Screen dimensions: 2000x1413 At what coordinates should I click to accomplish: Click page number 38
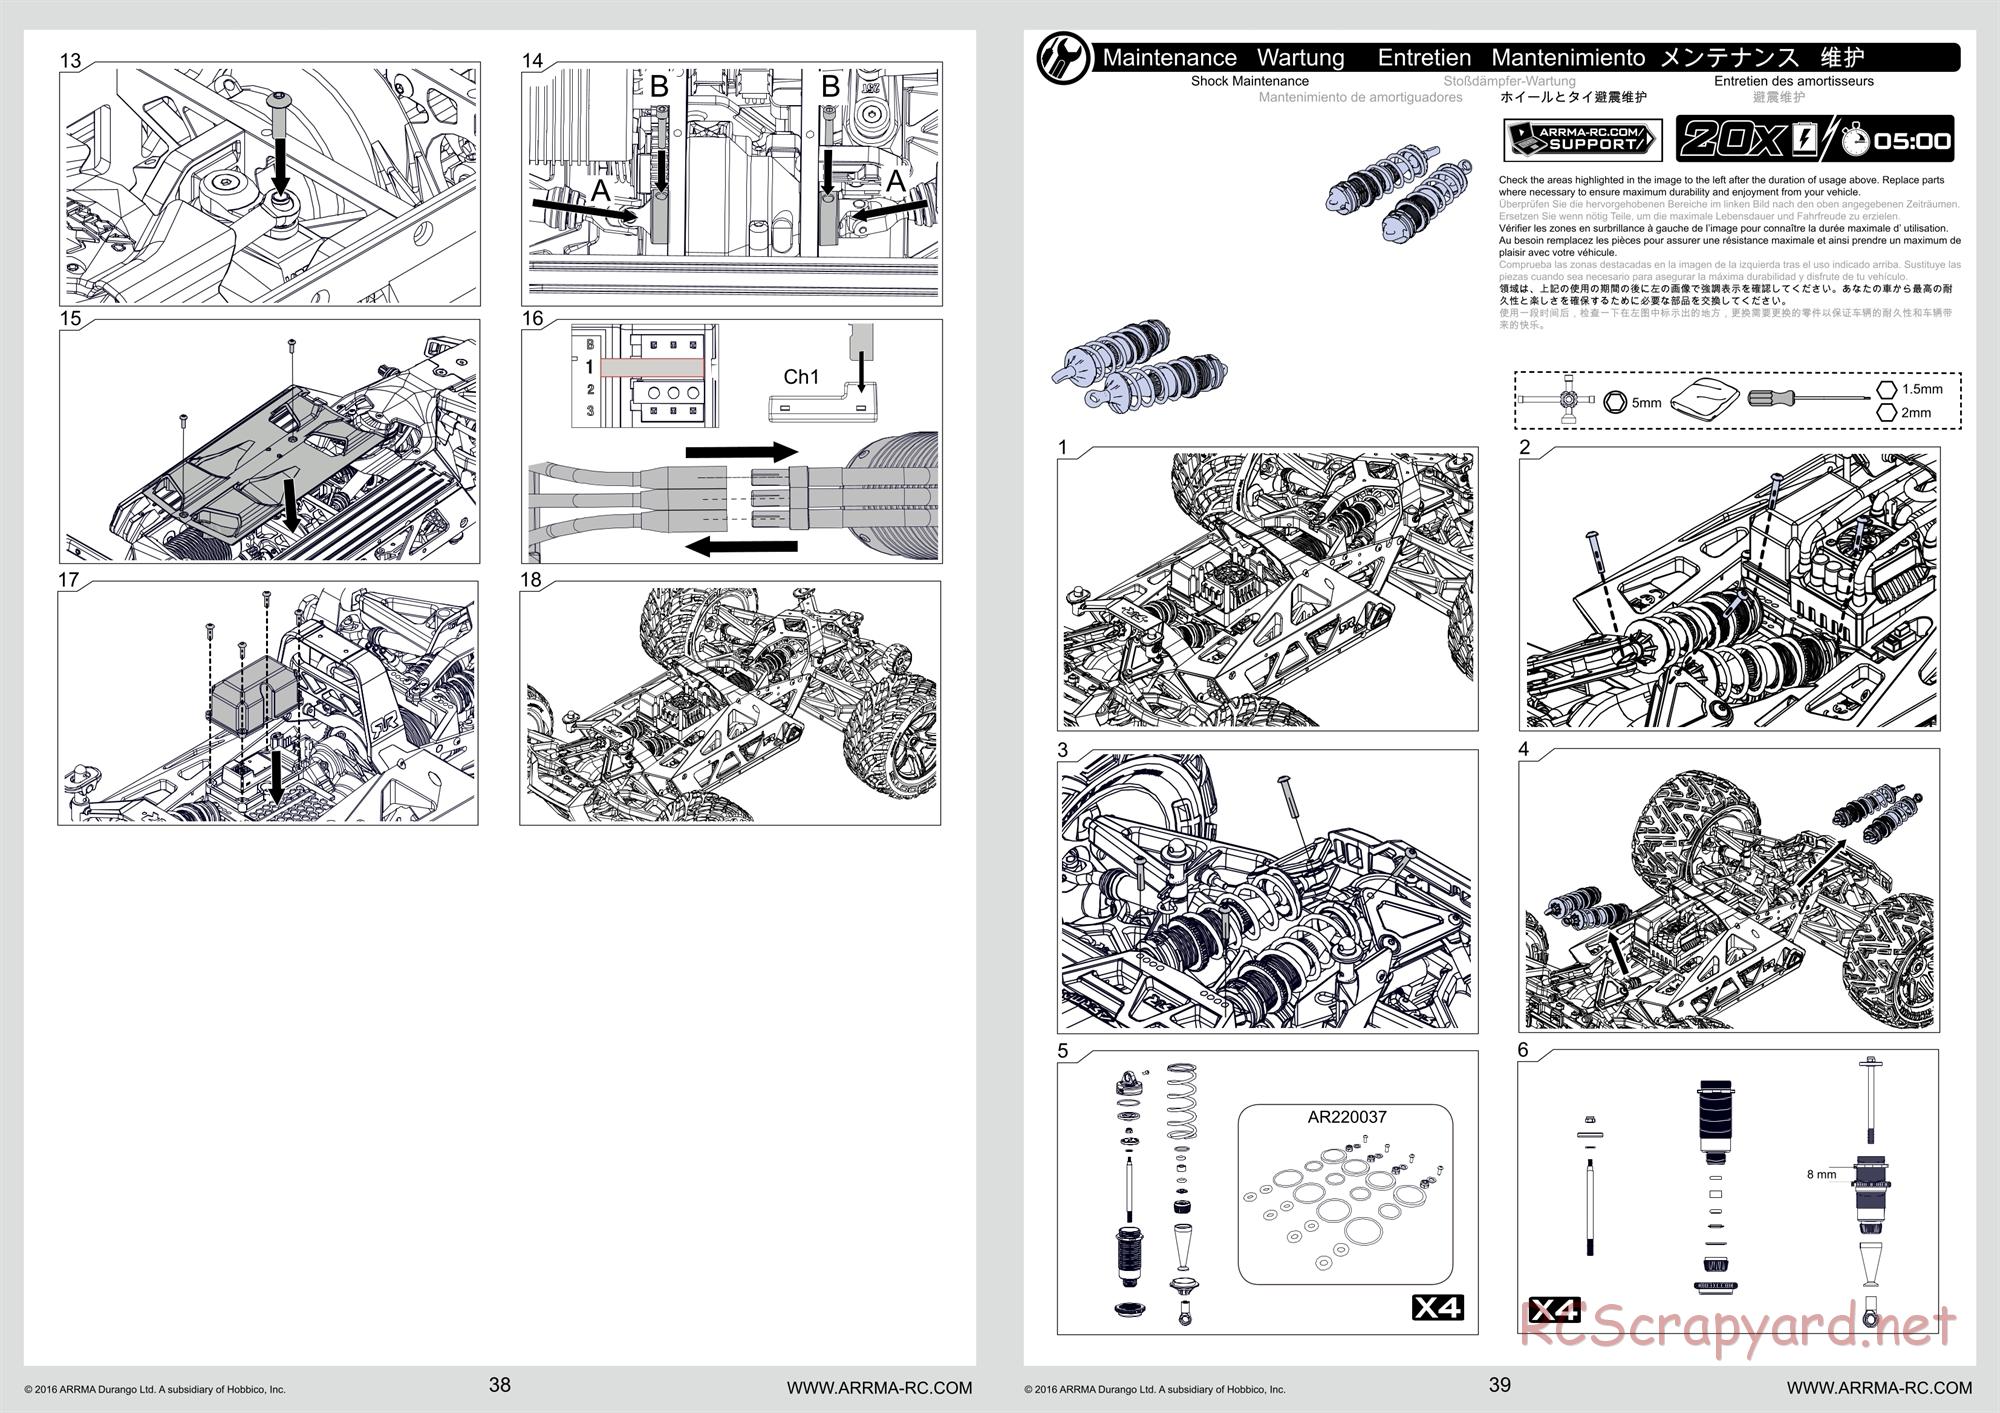[x=500, y=1385]
